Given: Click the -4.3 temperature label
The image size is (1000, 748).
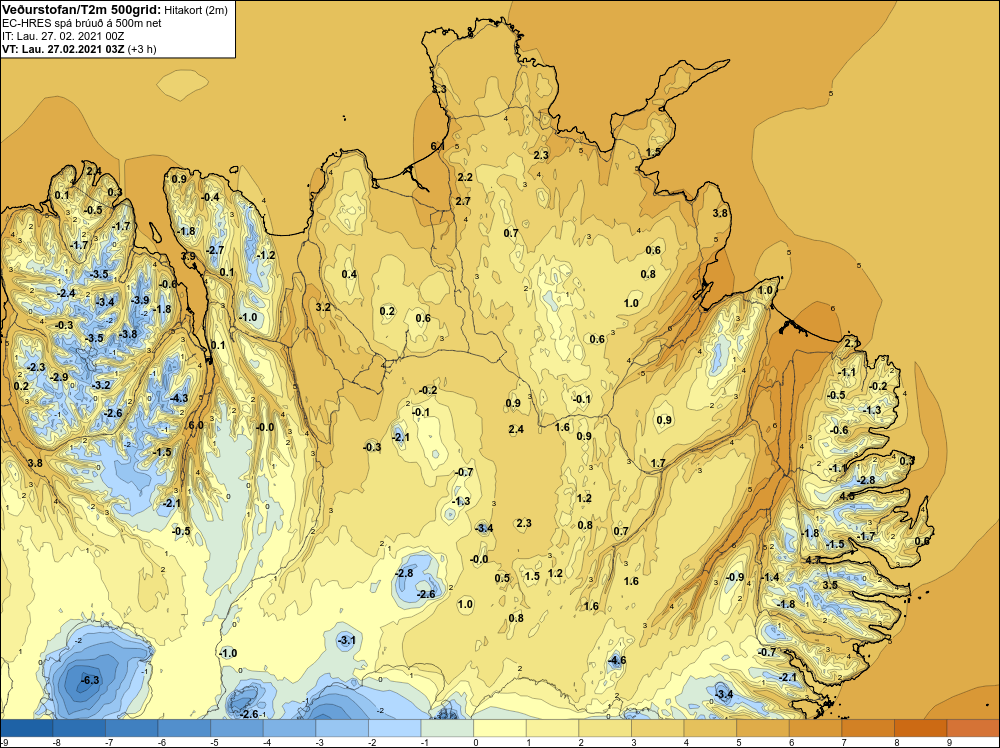Looking at the screenshot, I should click(179, 398).
